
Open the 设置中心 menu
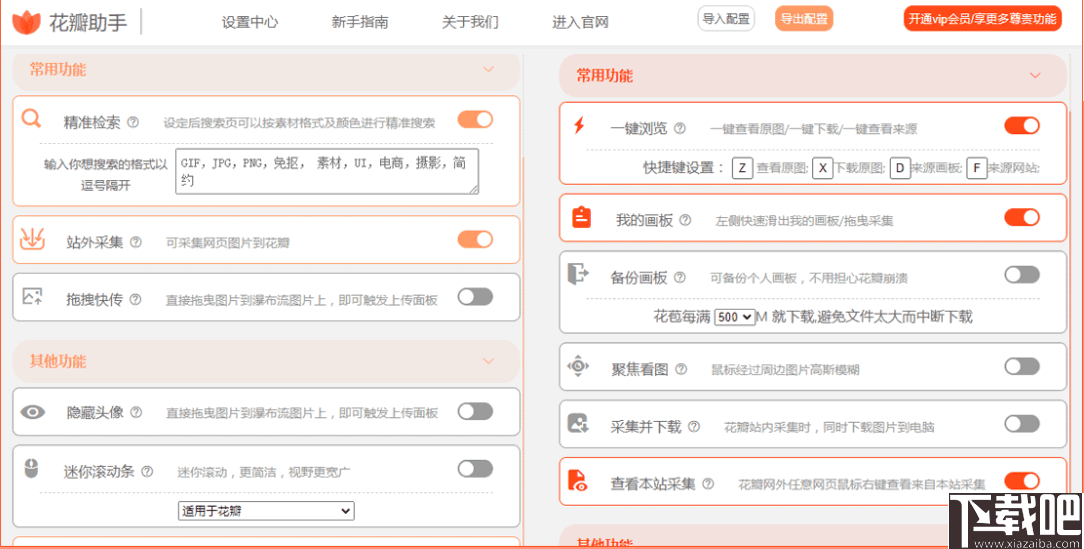pyautogui.click(x=250, y=22)
